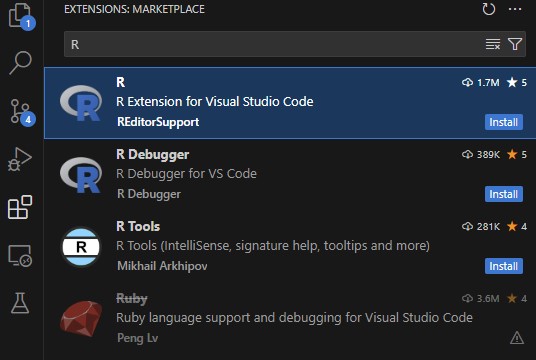Click the Ruby gem logo
The height and width of the screenshot is (360, 536).
[81, 319]
